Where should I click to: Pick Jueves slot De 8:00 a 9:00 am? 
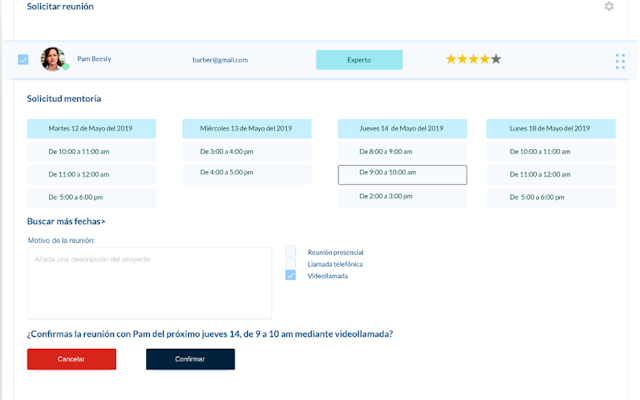point(402,151)
